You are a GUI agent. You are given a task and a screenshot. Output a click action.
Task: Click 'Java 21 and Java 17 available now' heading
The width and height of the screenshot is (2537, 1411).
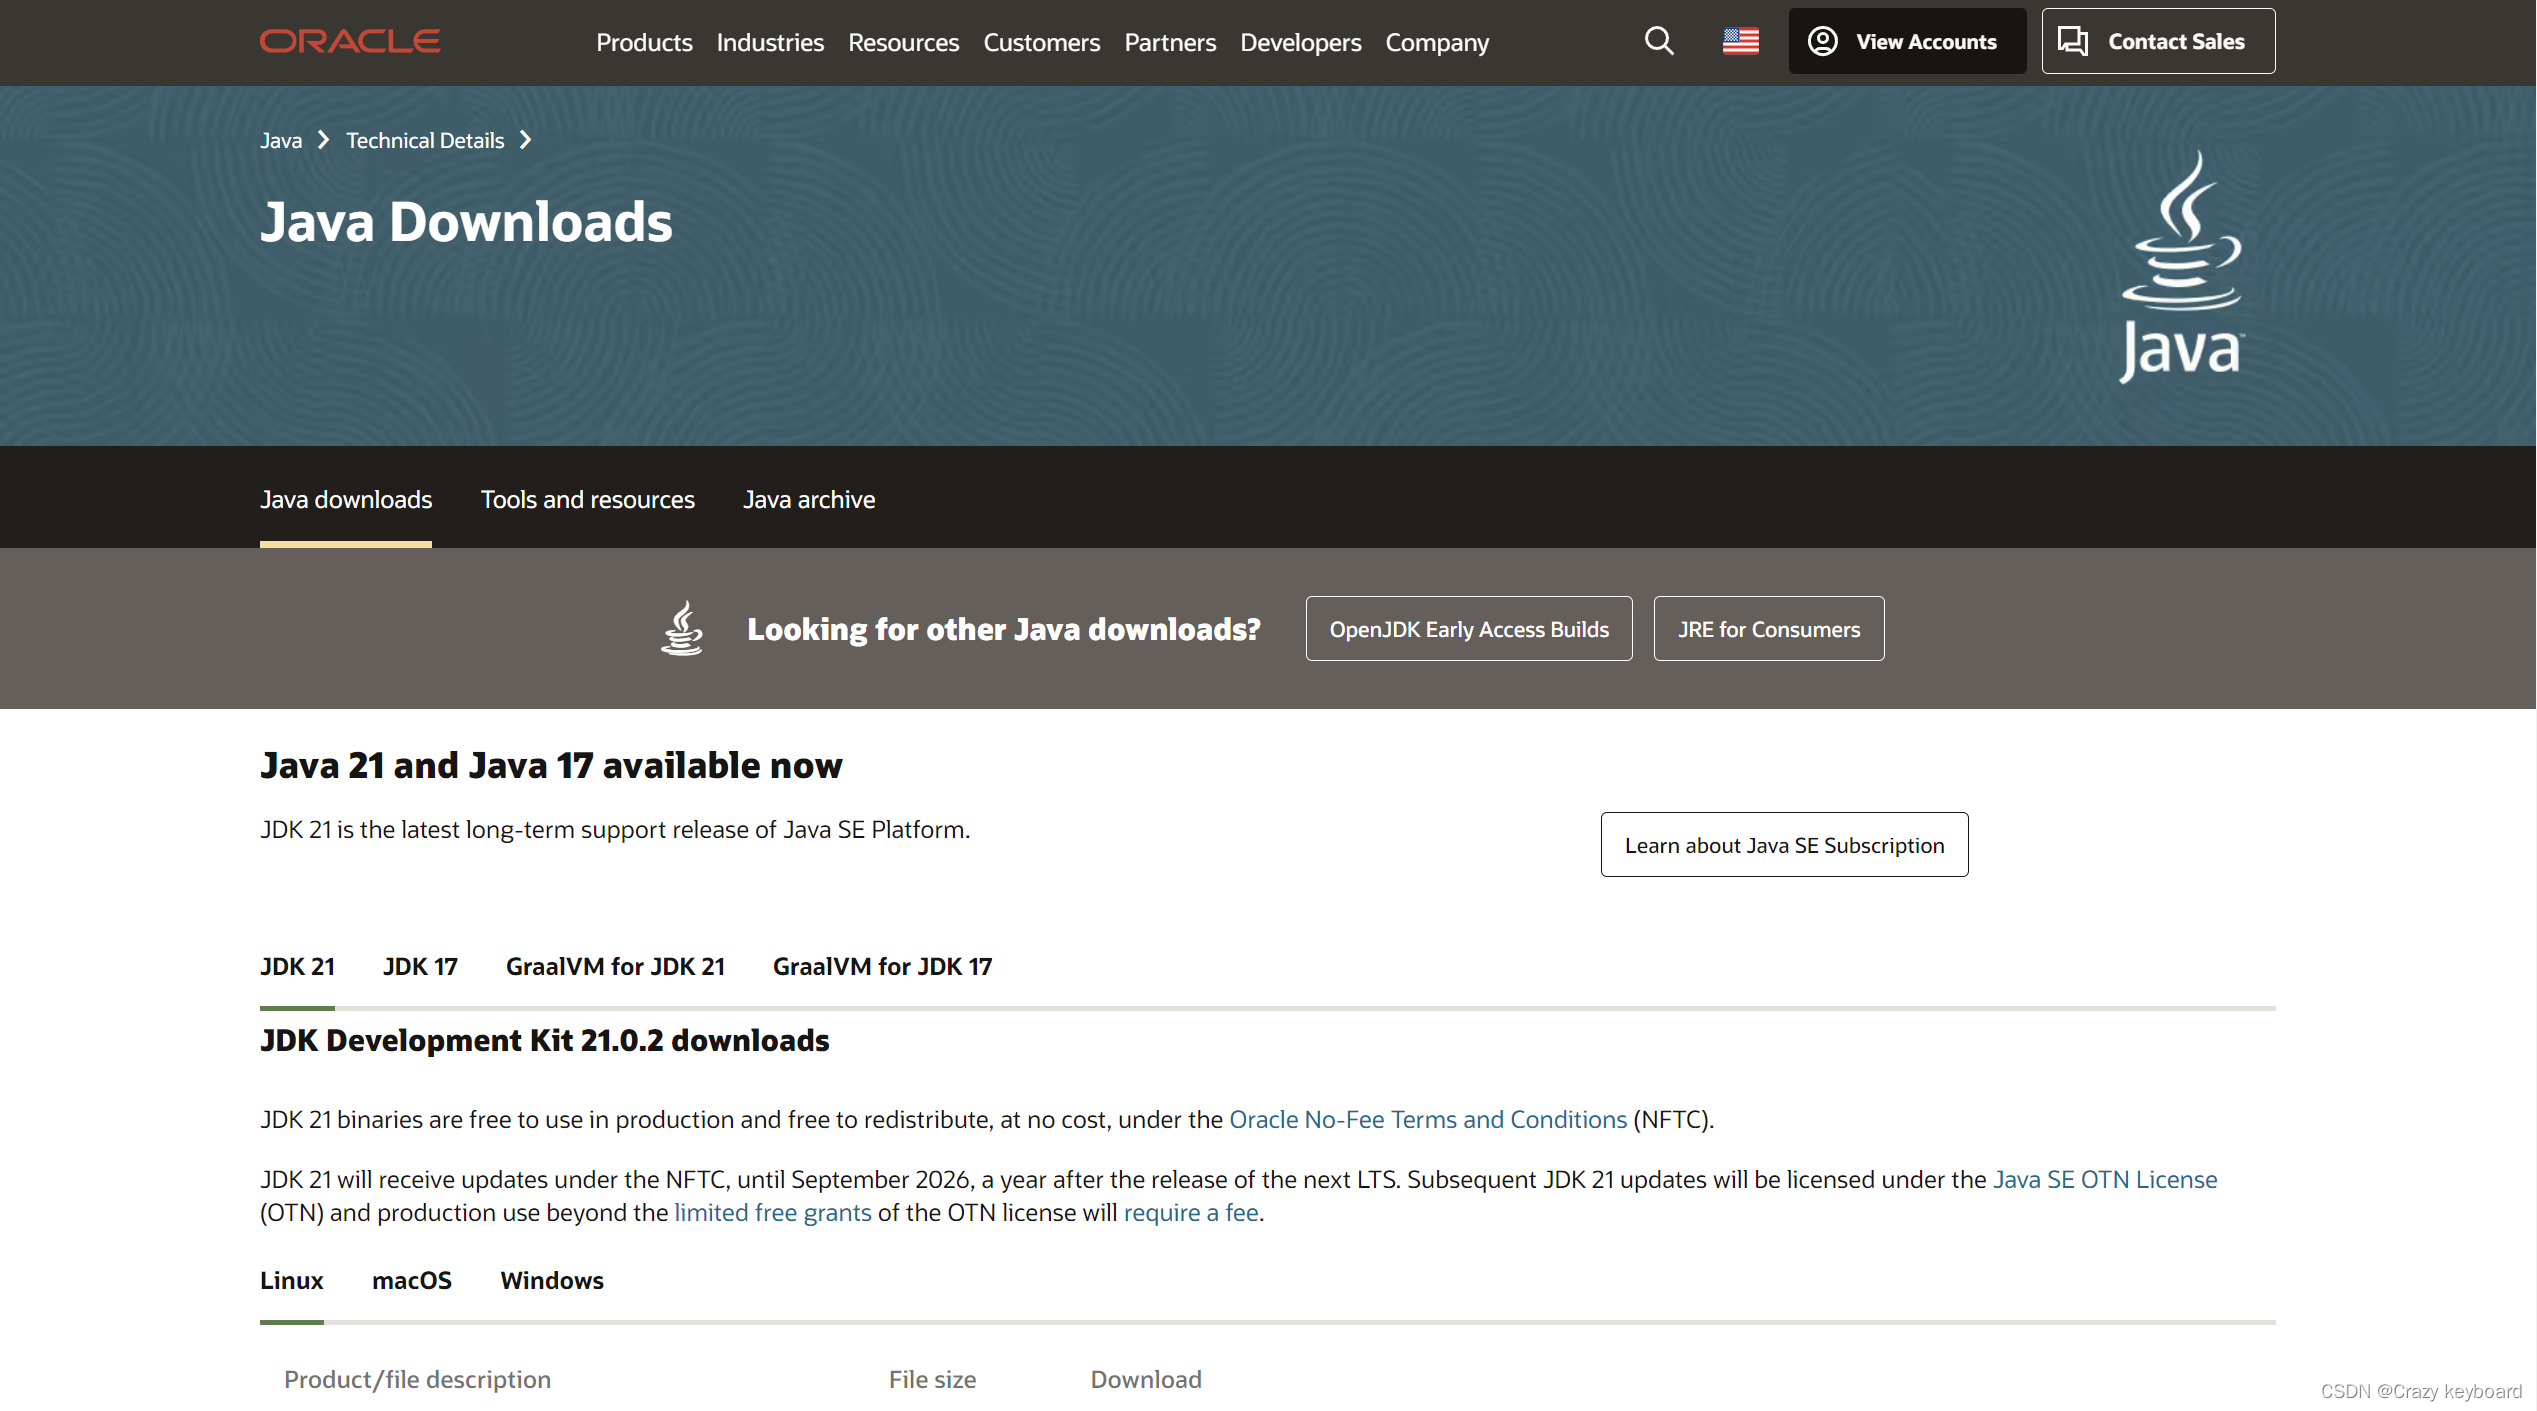click(x=551, y=765)
